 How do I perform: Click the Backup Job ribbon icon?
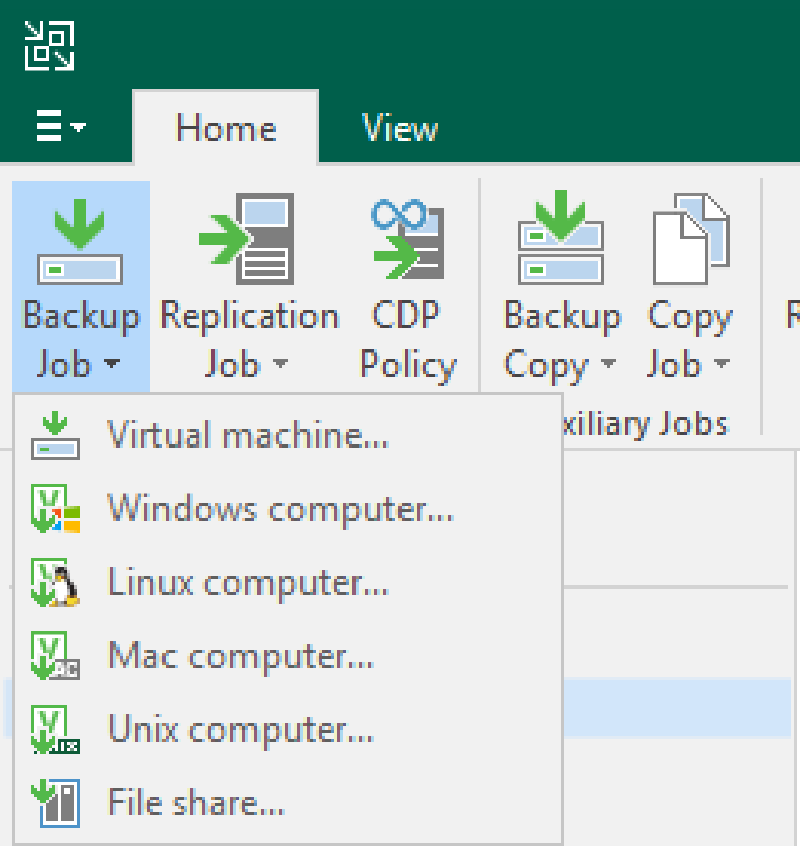tap(80, 241)
